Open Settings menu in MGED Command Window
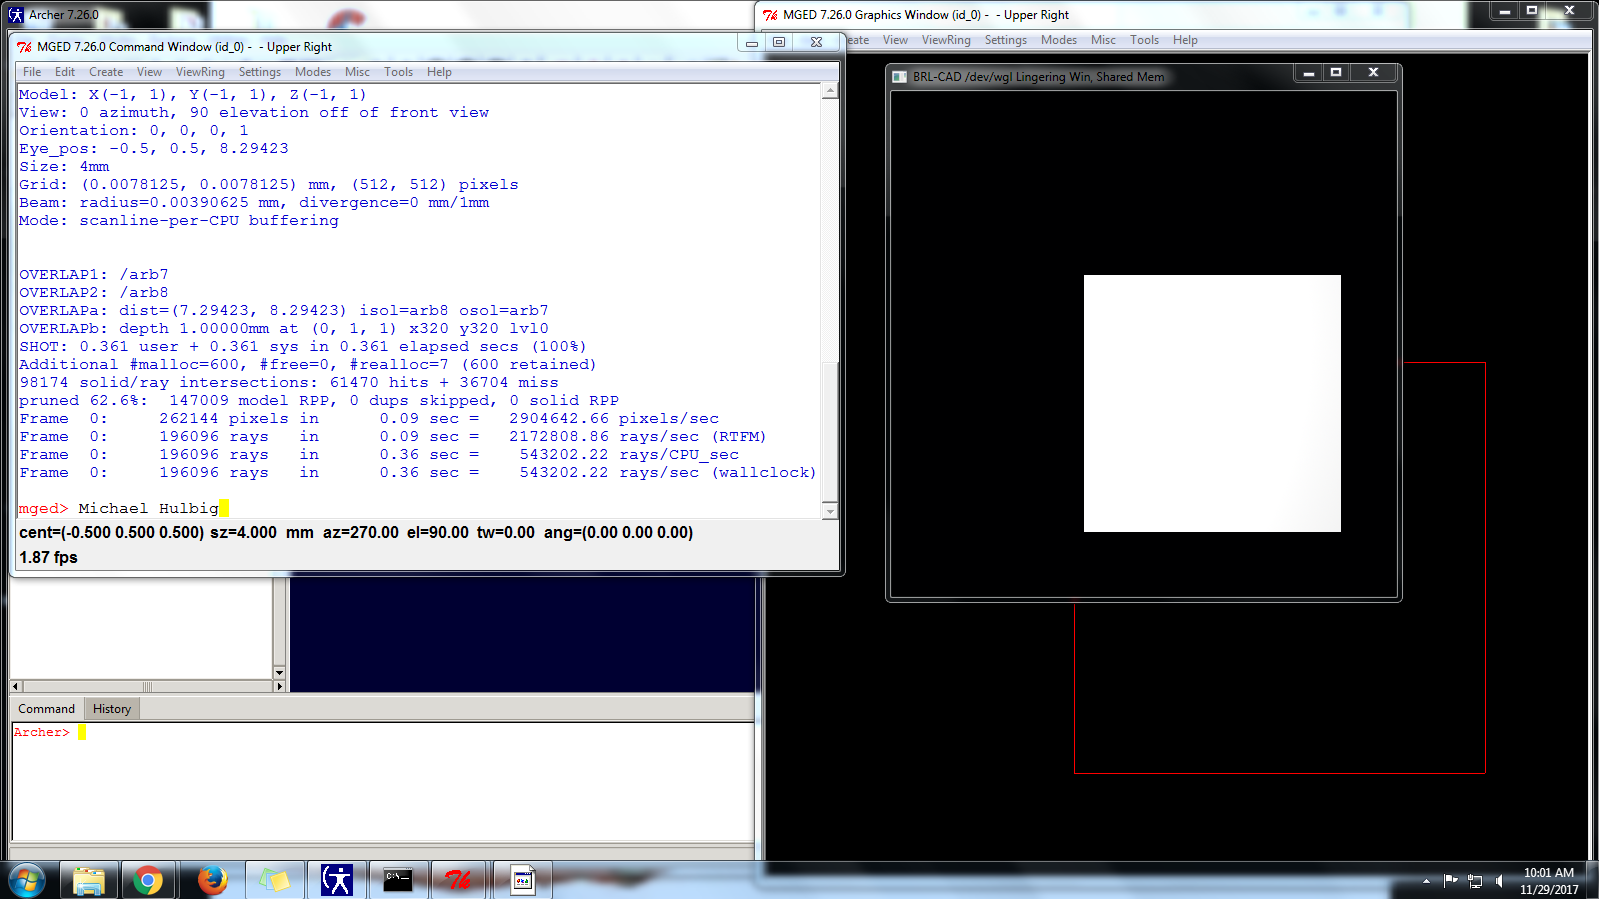The height and width of the screenshot is (899, 1599). 260,72
